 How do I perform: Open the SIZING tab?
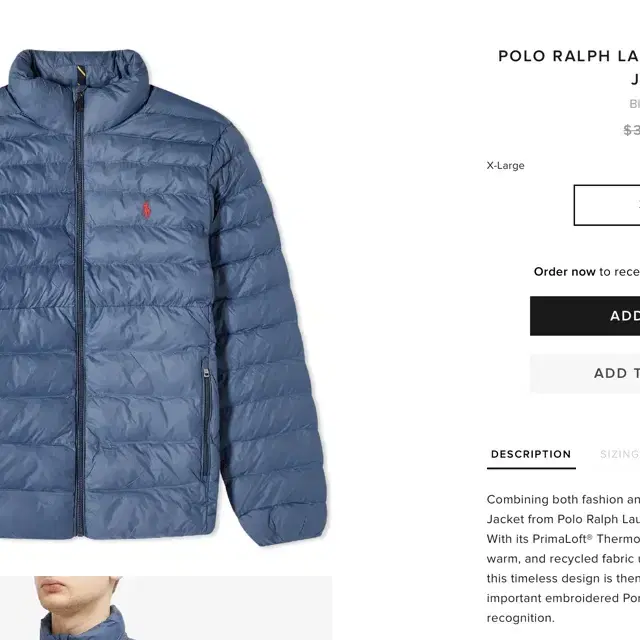coord(620,454)
